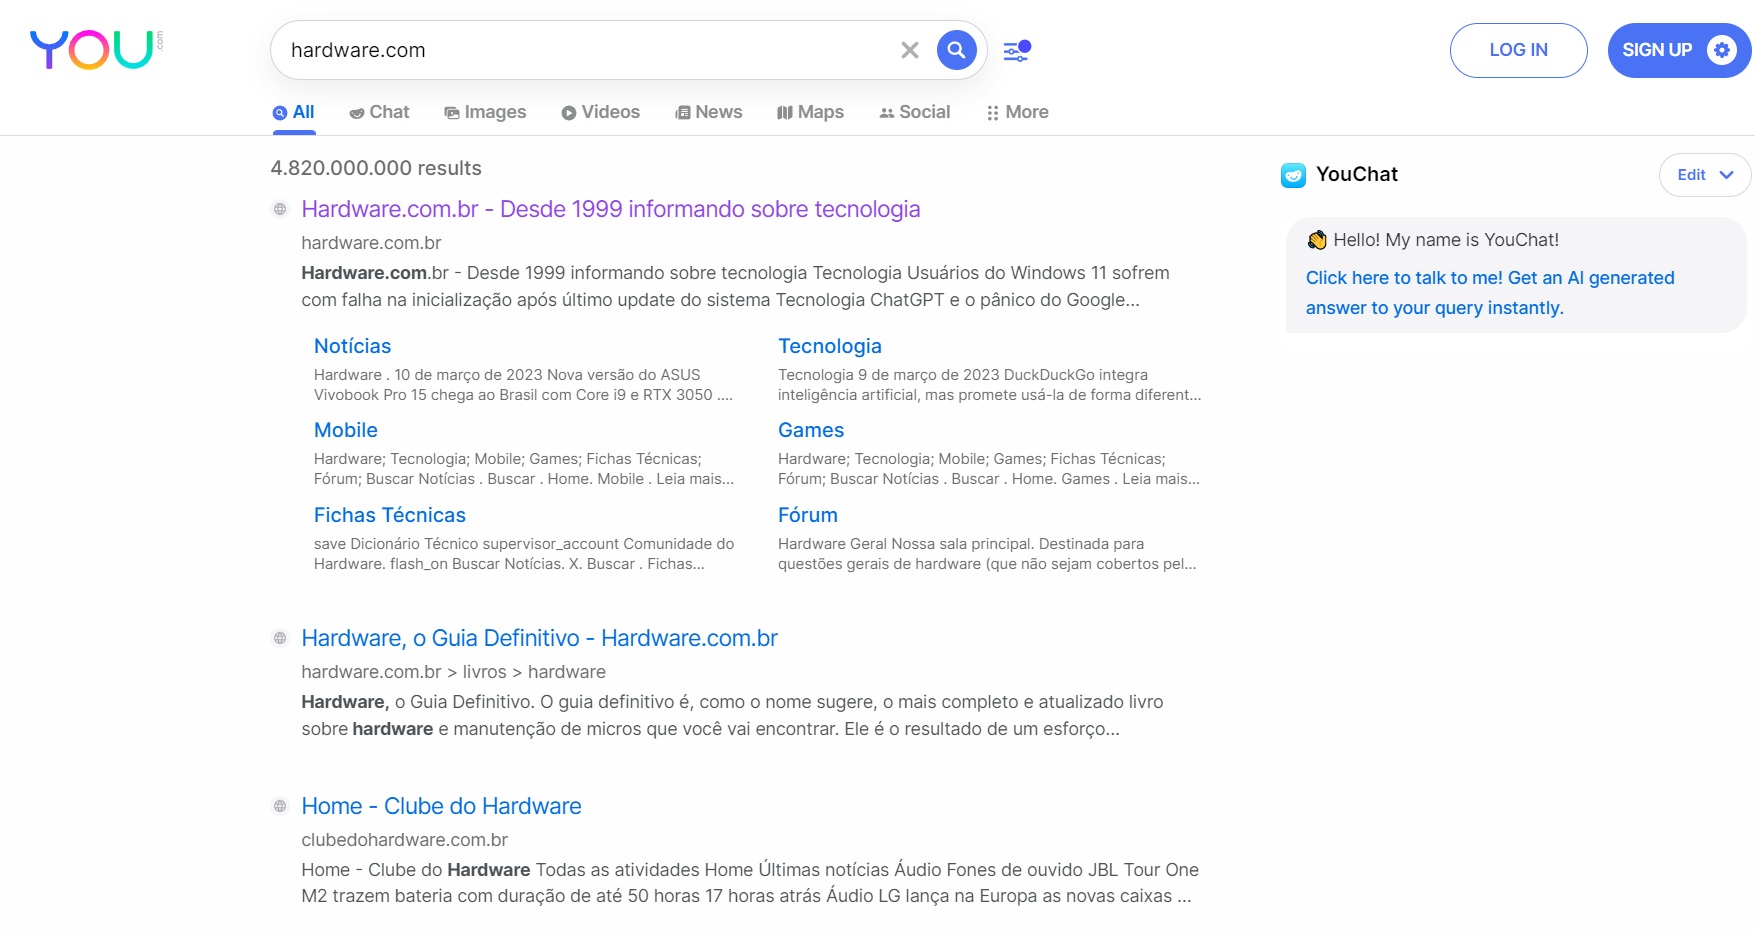Focus the hardware.com search field

pos(590,50)
